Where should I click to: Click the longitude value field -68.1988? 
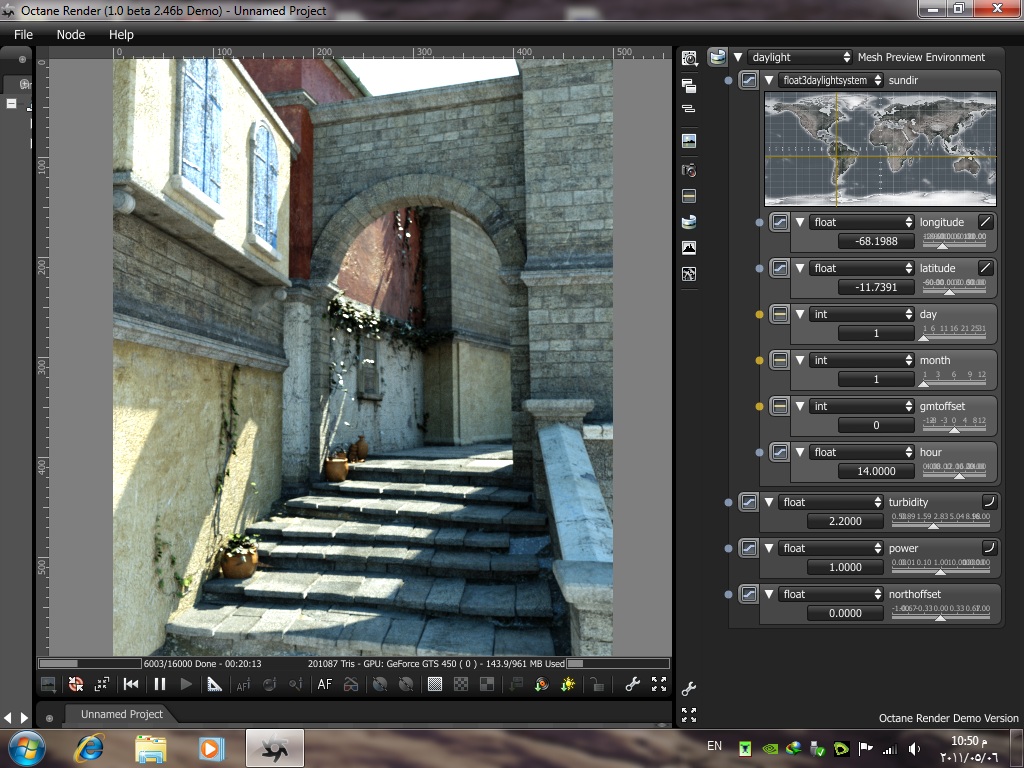(x=876, y=241)
